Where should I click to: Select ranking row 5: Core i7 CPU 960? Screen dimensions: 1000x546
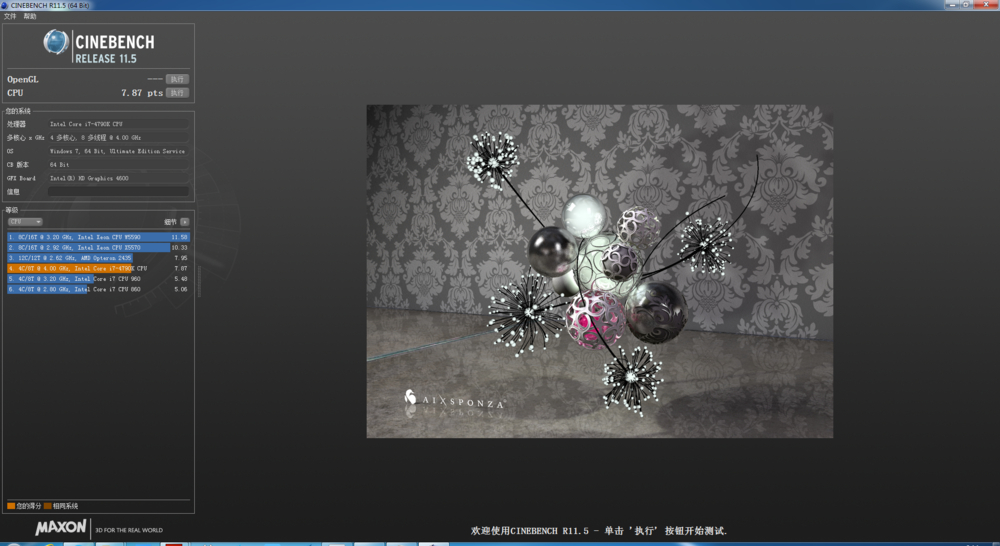coord(98,279)
